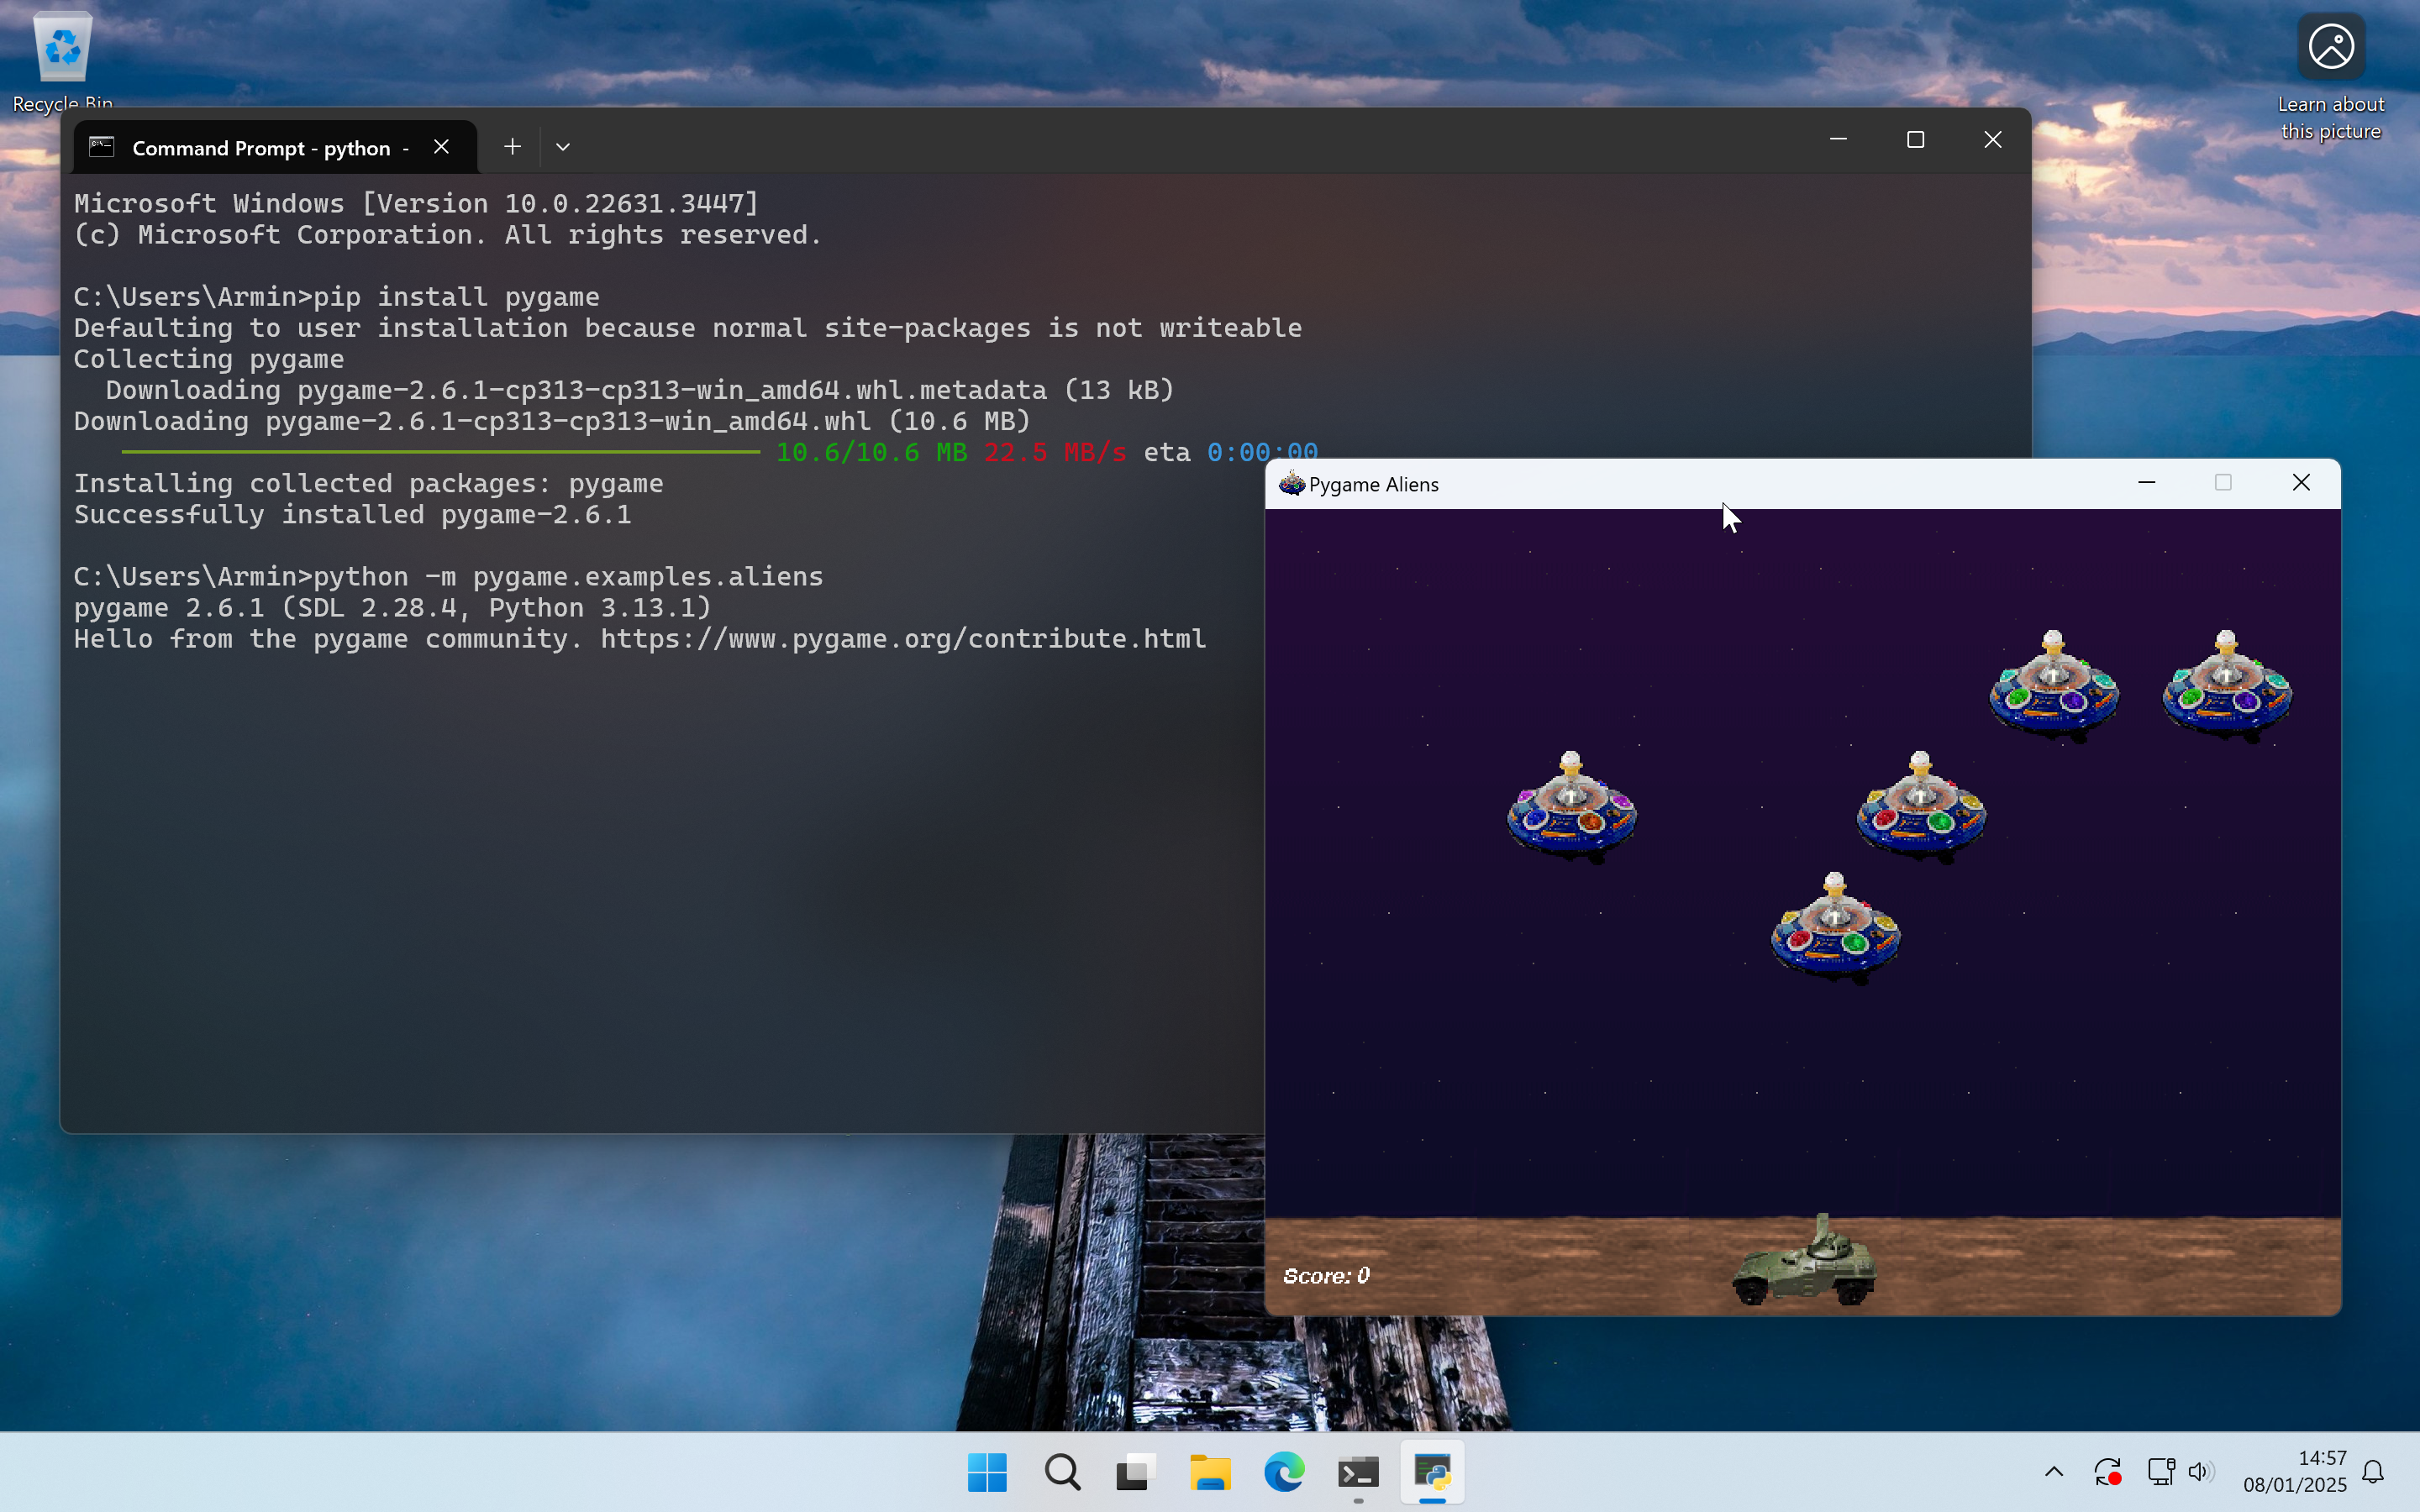Close the Command Prompt window
The width and height of the screenshot is (2420, 1512).
point(1992,140)
